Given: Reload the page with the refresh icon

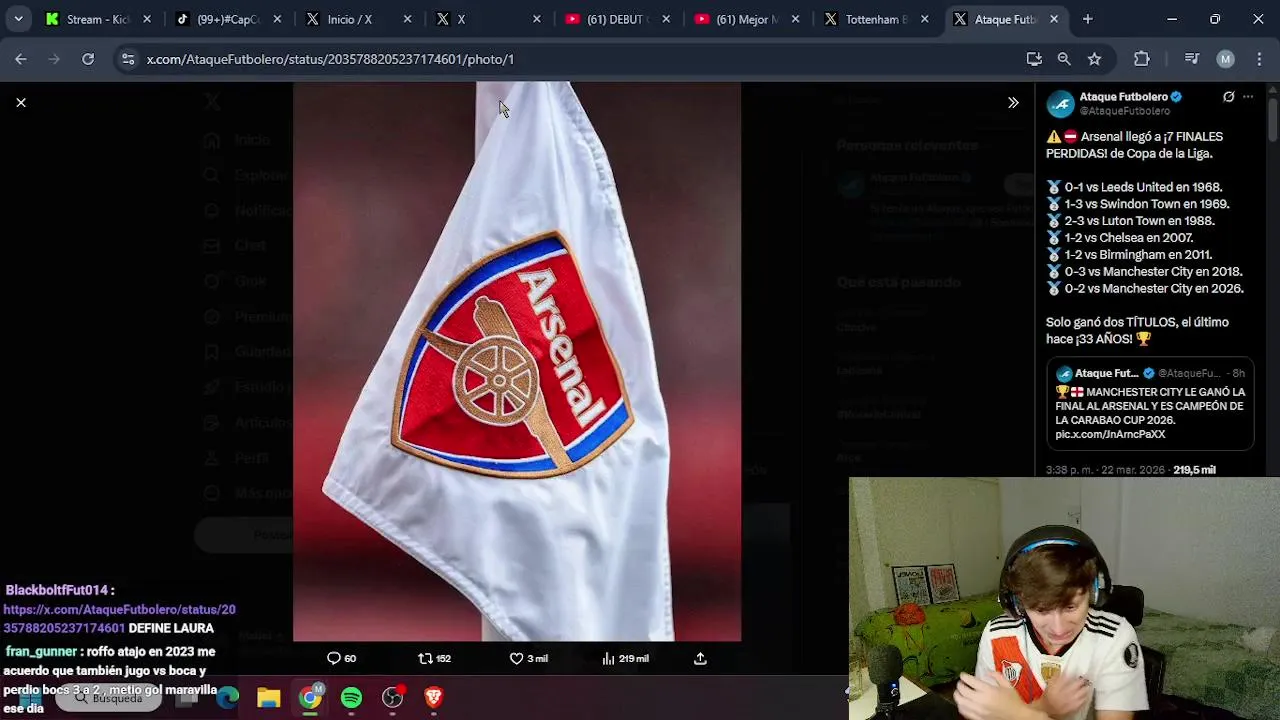Looking at the screenshot, I should (x=88, y=59).
